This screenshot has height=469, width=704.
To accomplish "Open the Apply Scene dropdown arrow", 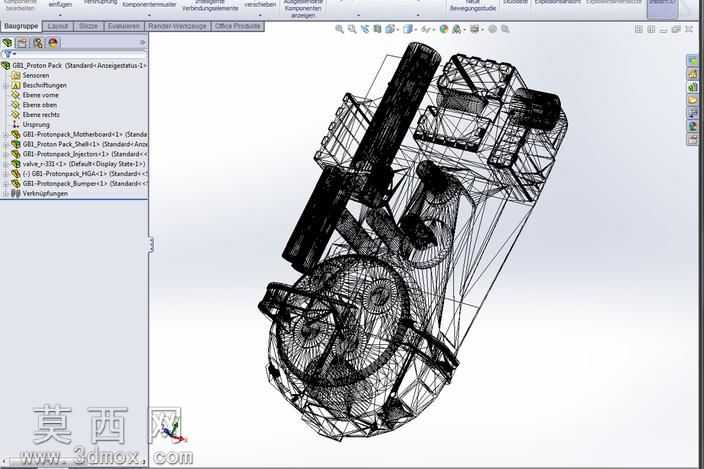I will point(465,30).
